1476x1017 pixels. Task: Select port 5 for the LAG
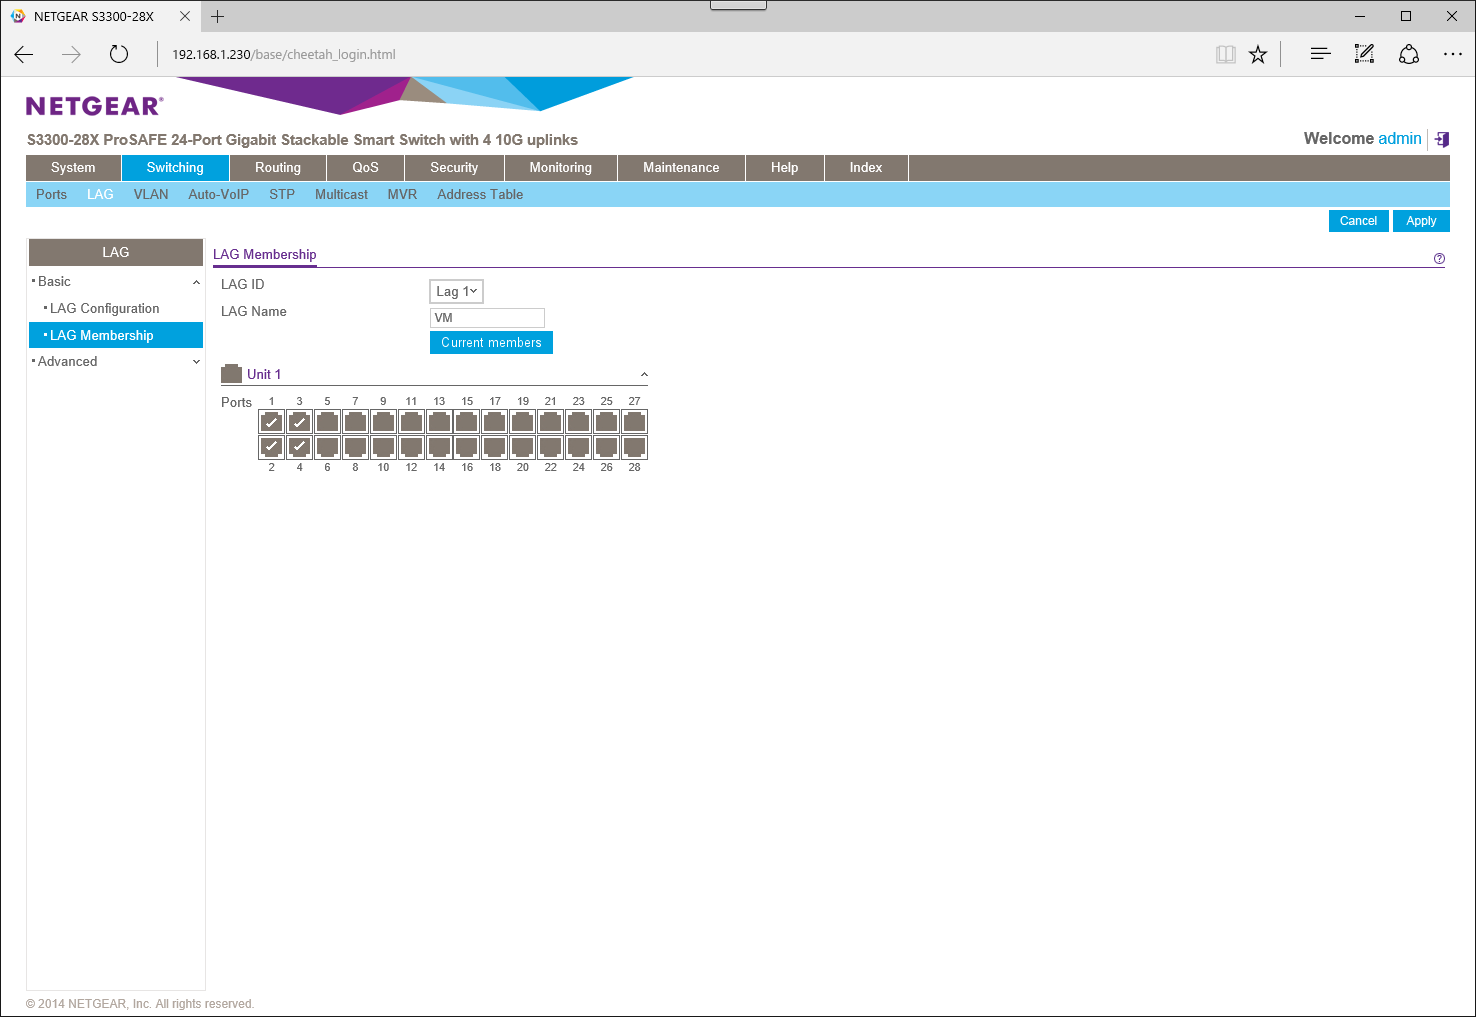327,422
